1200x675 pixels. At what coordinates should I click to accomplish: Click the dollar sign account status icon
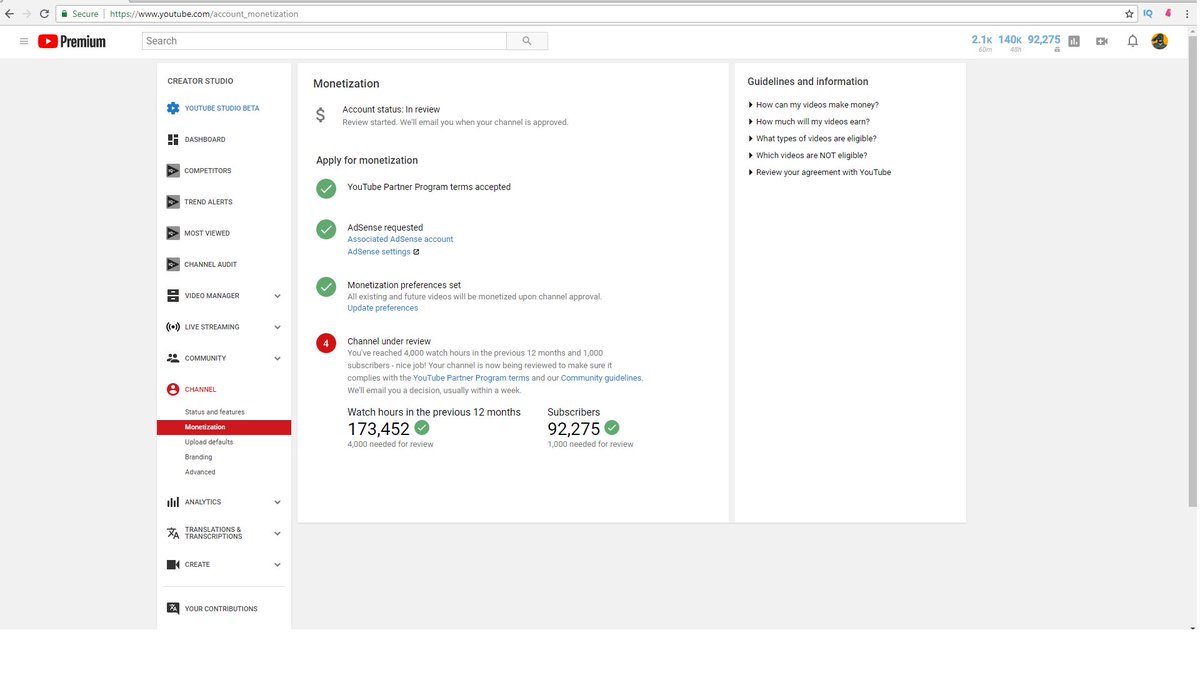[x=320, y=115]
